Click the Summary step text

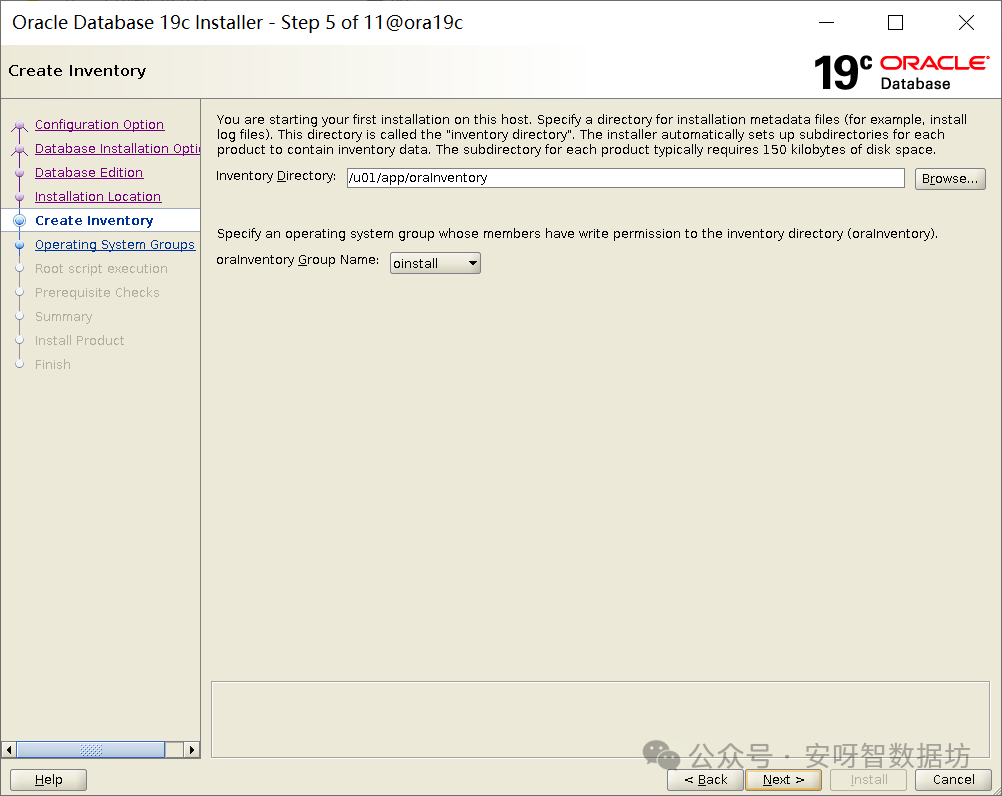pyautogui.click(x=63, y=317)
